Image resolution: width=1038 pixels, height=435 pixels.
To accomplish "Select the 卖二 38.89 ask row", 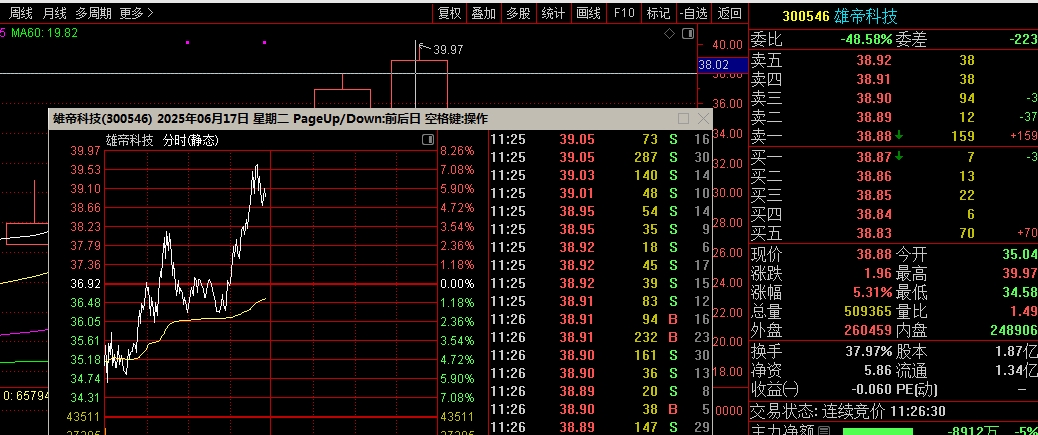I will tap(893, 117).
